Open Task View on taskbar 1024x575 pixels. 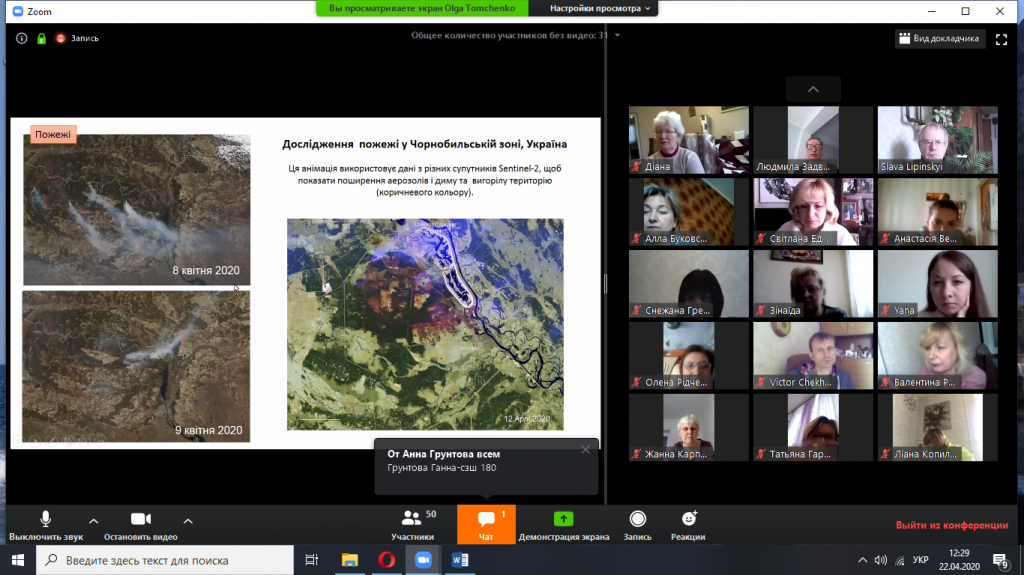point(312,560)
